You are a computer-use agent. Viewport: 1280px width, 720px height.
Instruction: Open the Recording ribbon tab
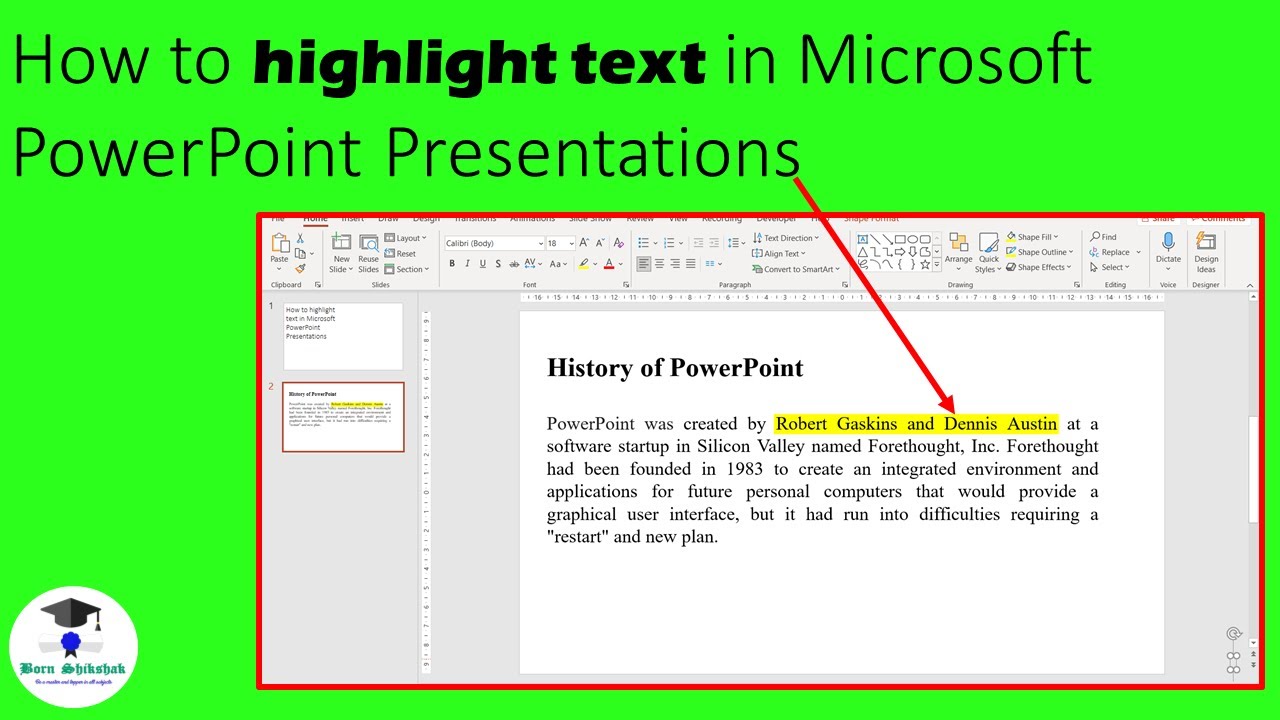722,218
